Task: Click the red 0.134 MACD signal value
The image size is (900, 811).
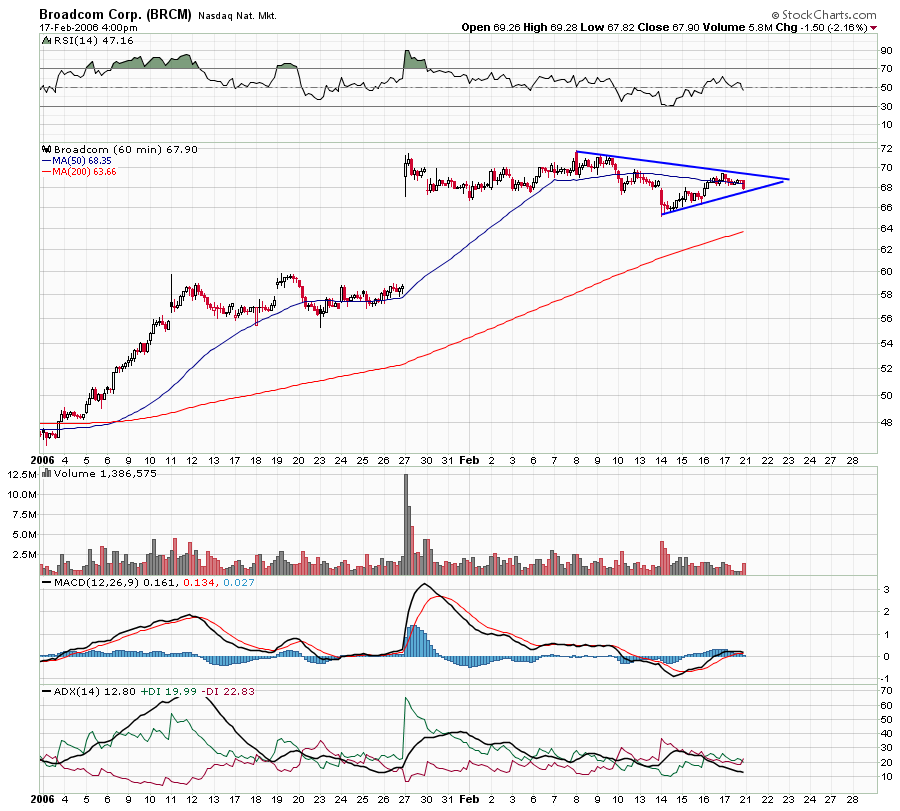Action: [200, 583]
